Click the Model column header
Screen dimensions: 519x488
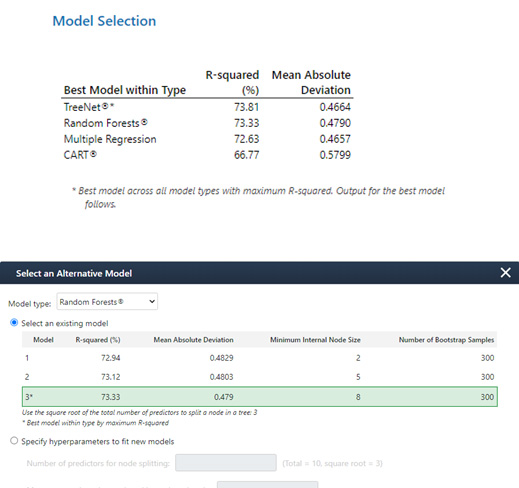tap(43, 340)
